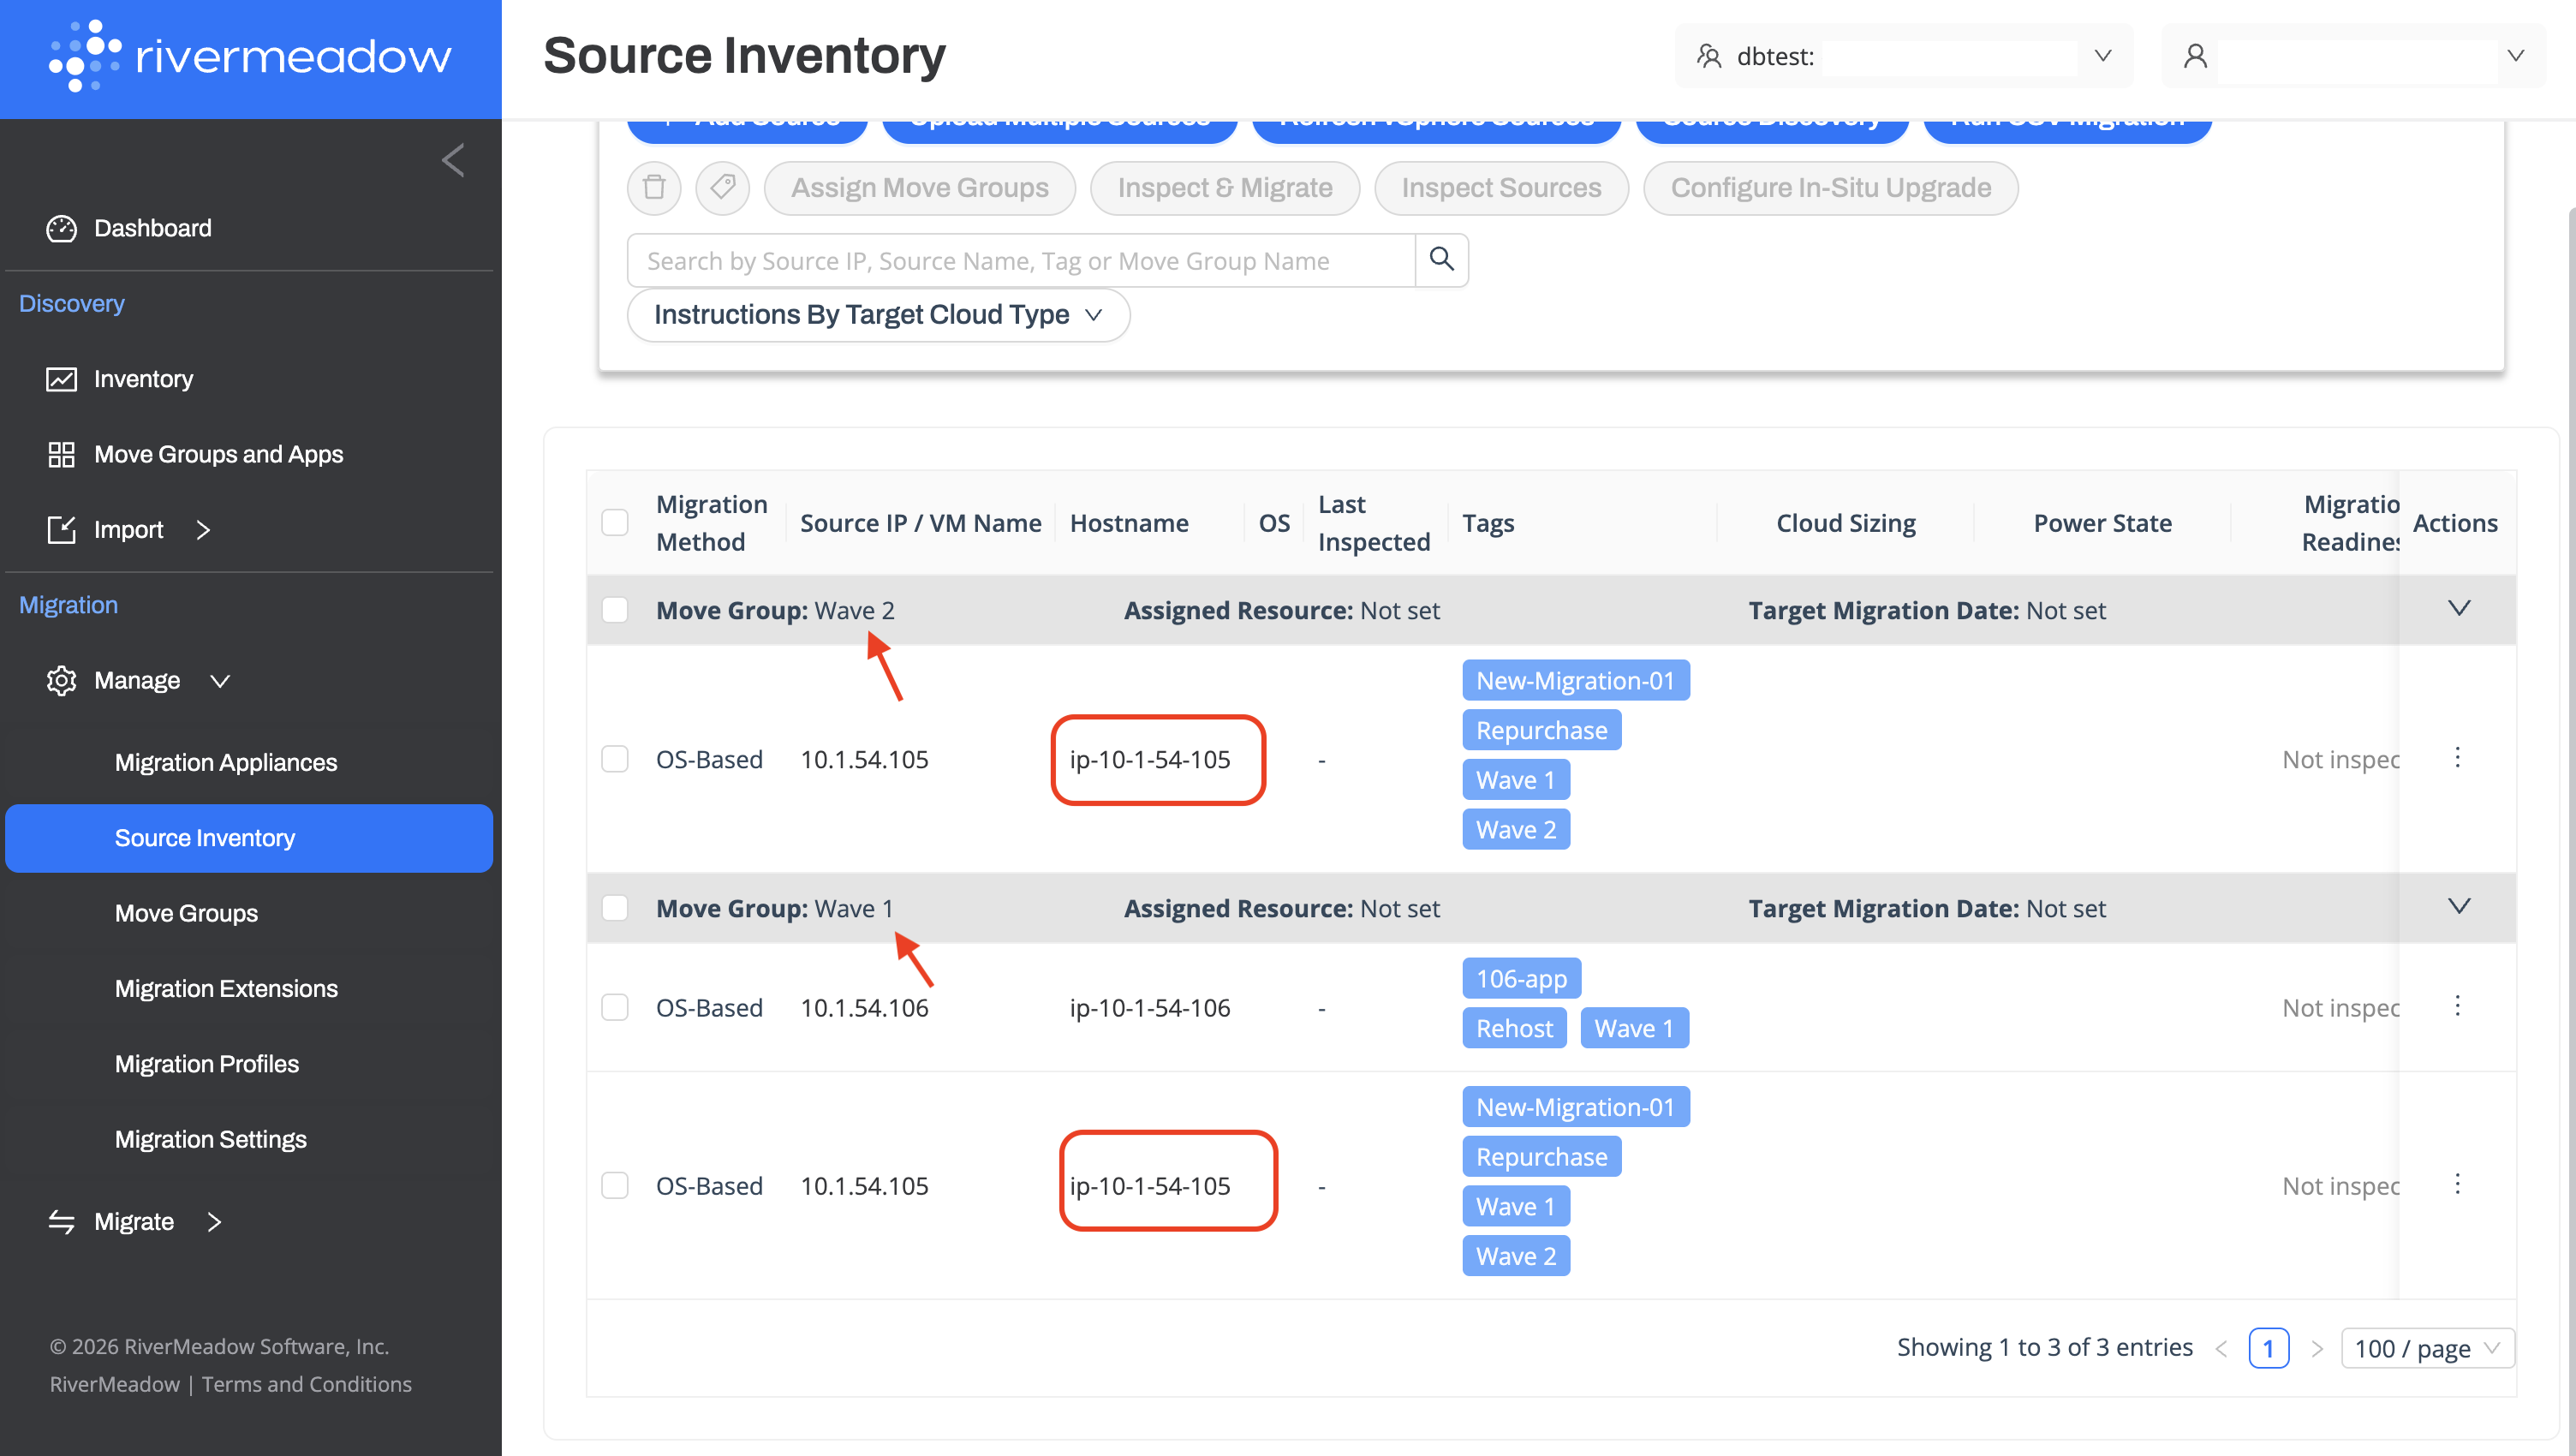Click the rivermeadow logo
The image size is (2576, 1456).
pos(251,56)
